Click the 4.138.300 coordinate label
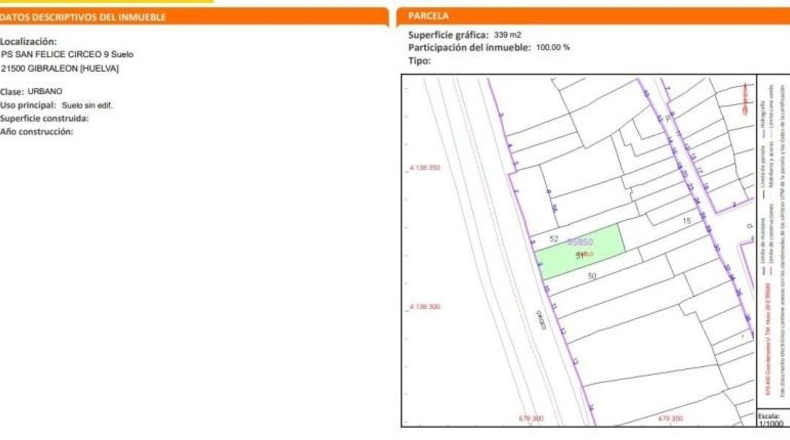790x440 pixels. (425, 306)
